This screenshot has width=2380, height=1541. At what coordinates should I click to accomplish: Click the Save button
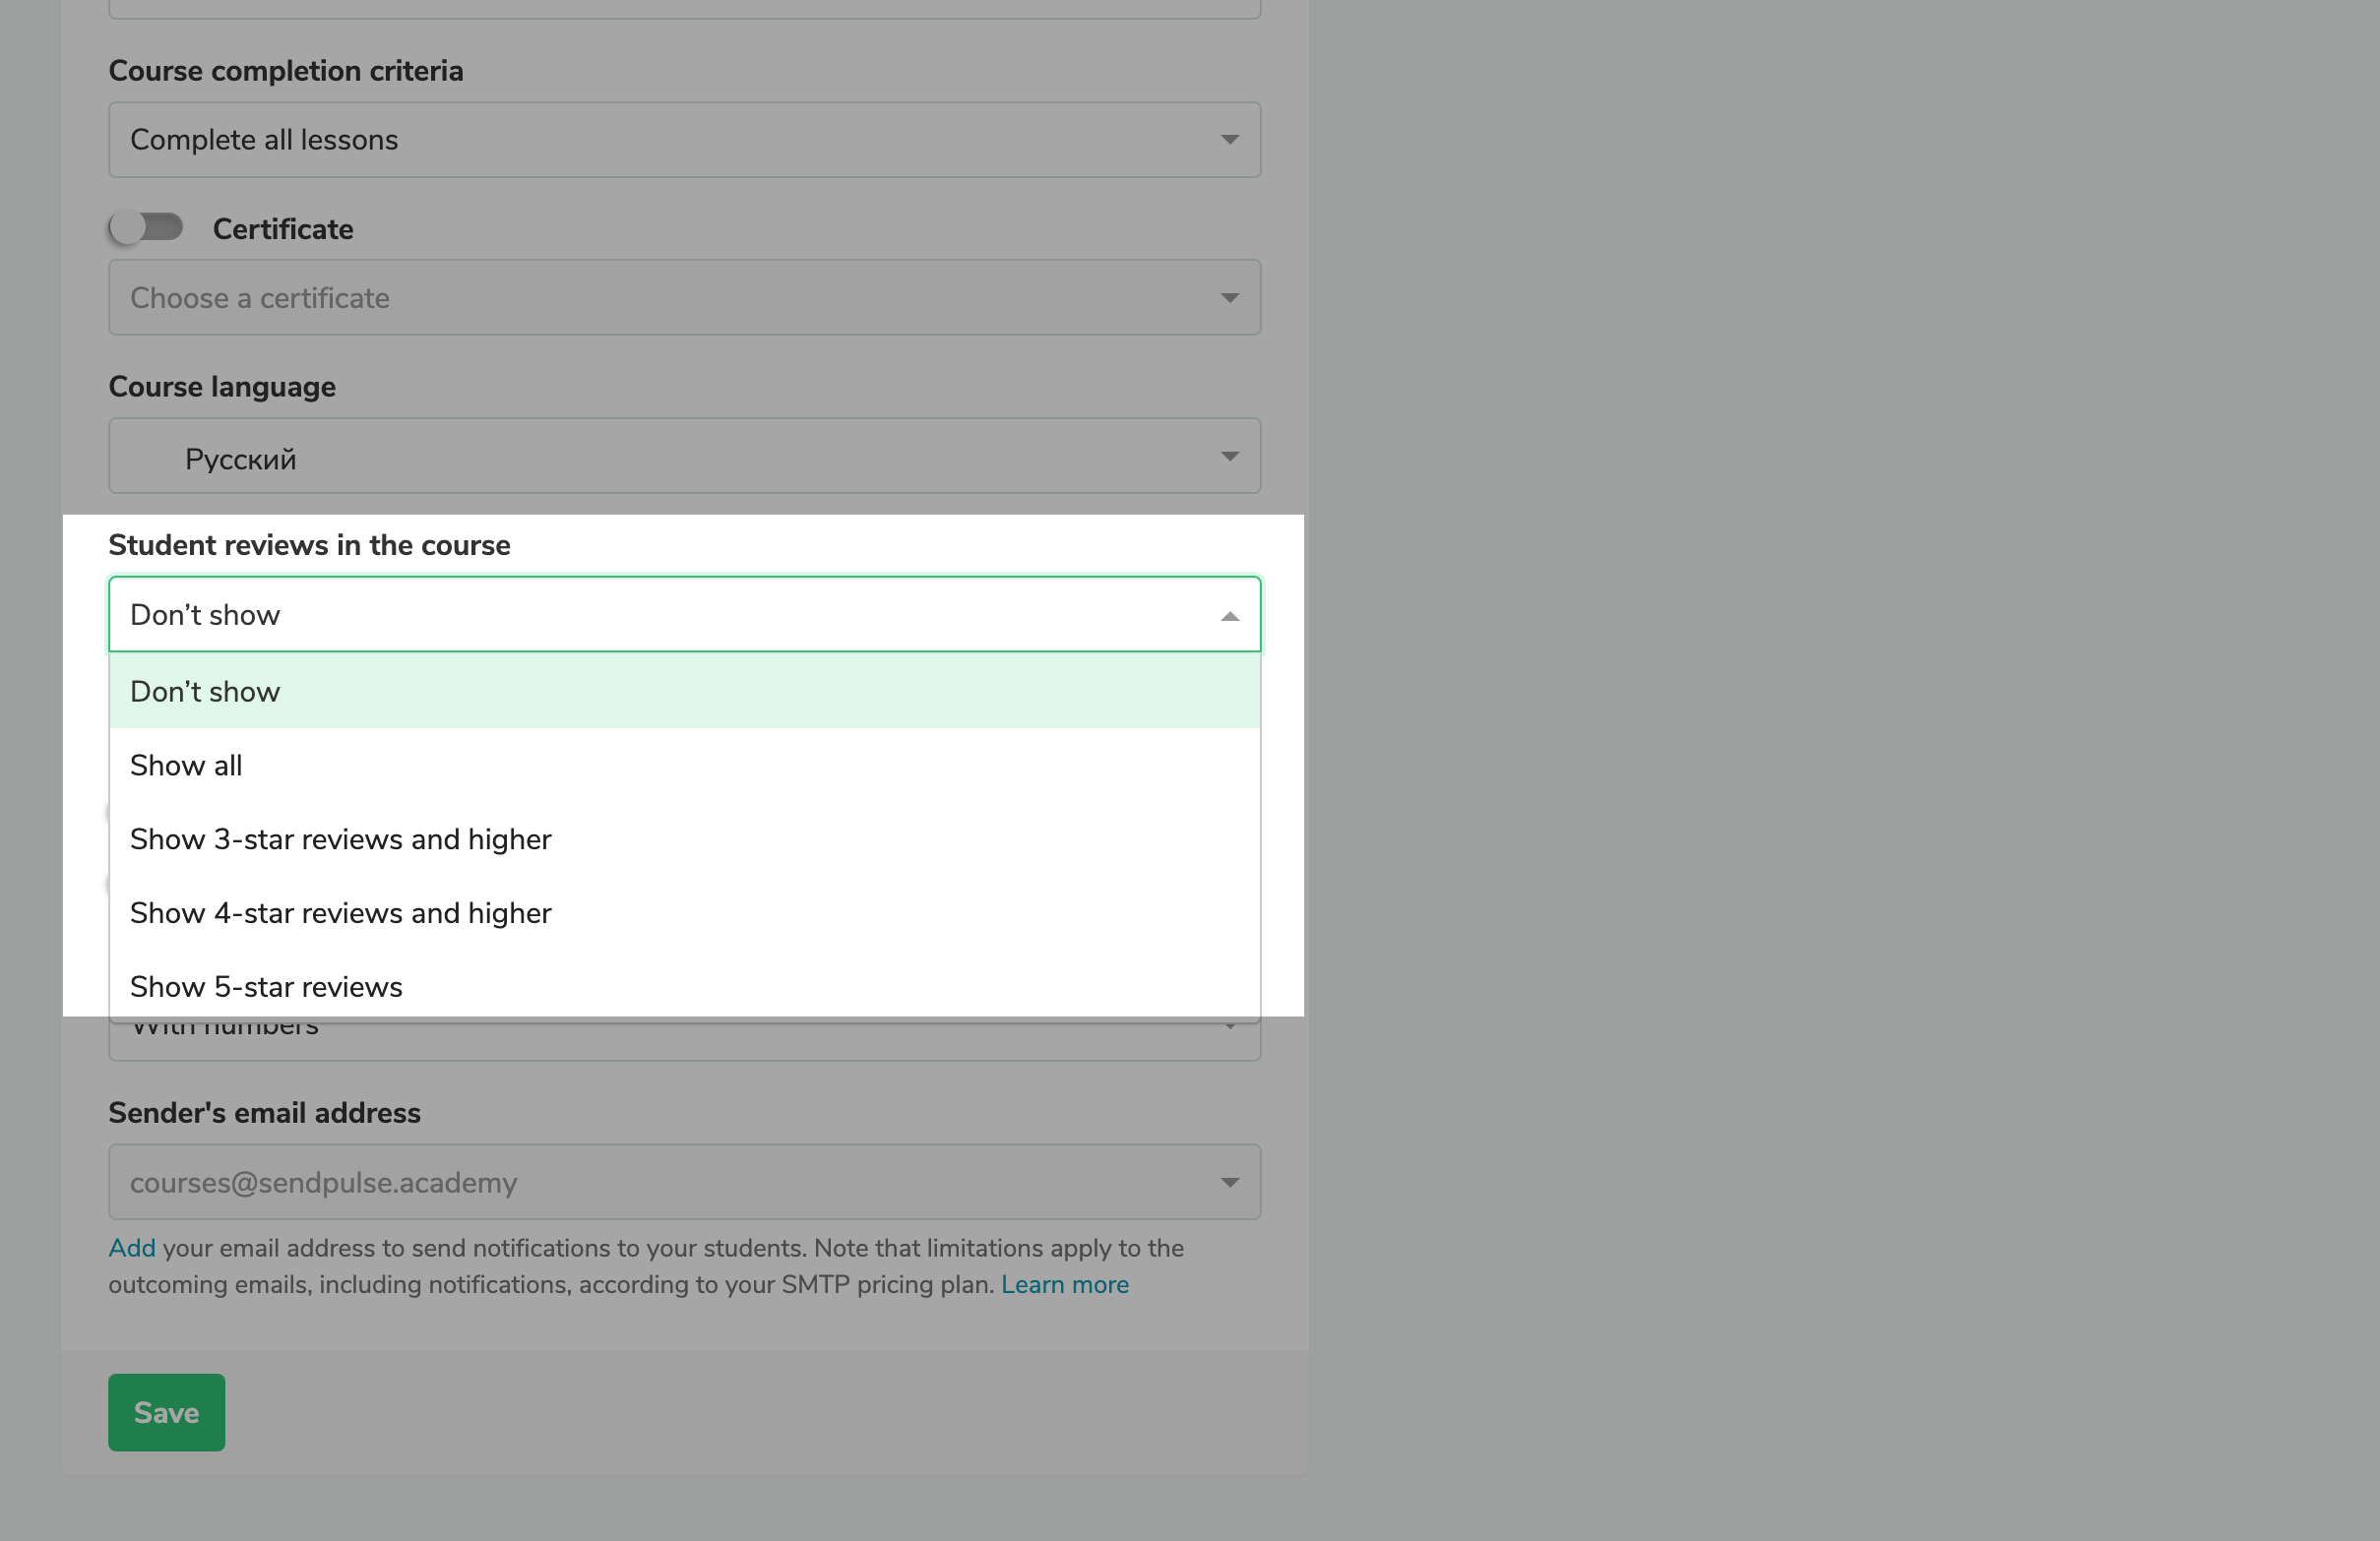[166, 1412]
